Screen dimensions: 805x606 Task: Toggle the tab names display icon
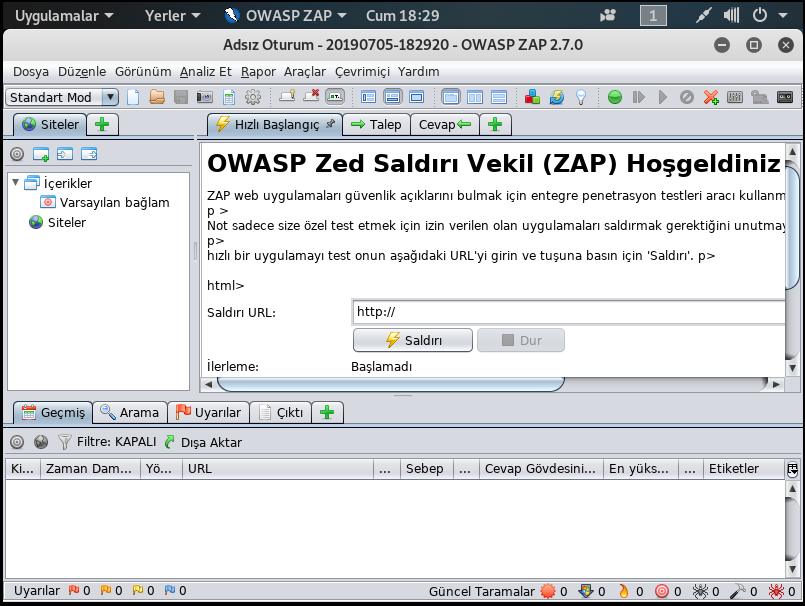[x=335, y=97]
